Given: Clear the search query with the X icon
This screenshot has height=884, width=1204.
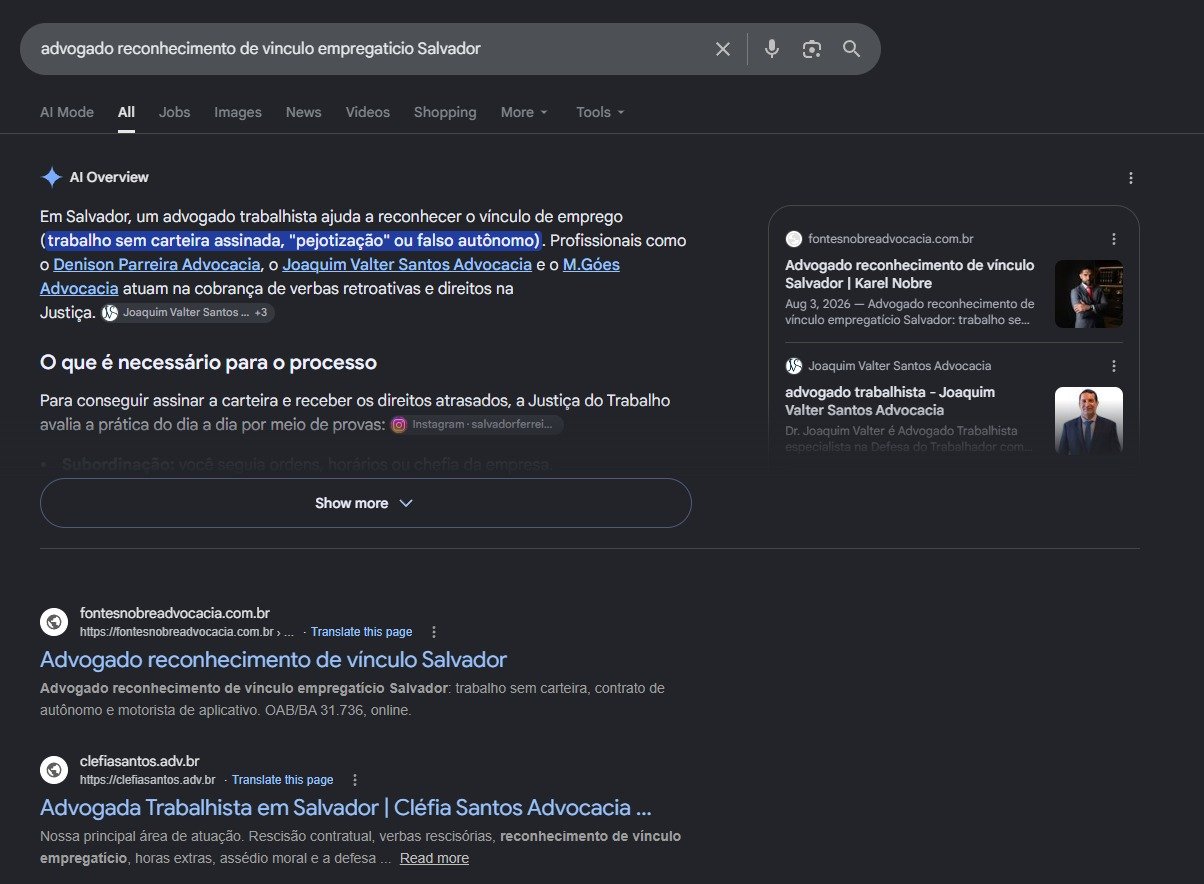Looking at the screenshot, I should (723, 49).
